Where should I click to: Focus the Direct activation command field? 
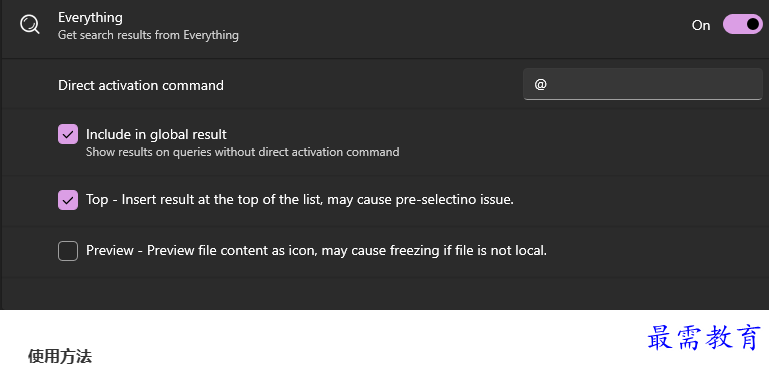click(x=642, y=84)
